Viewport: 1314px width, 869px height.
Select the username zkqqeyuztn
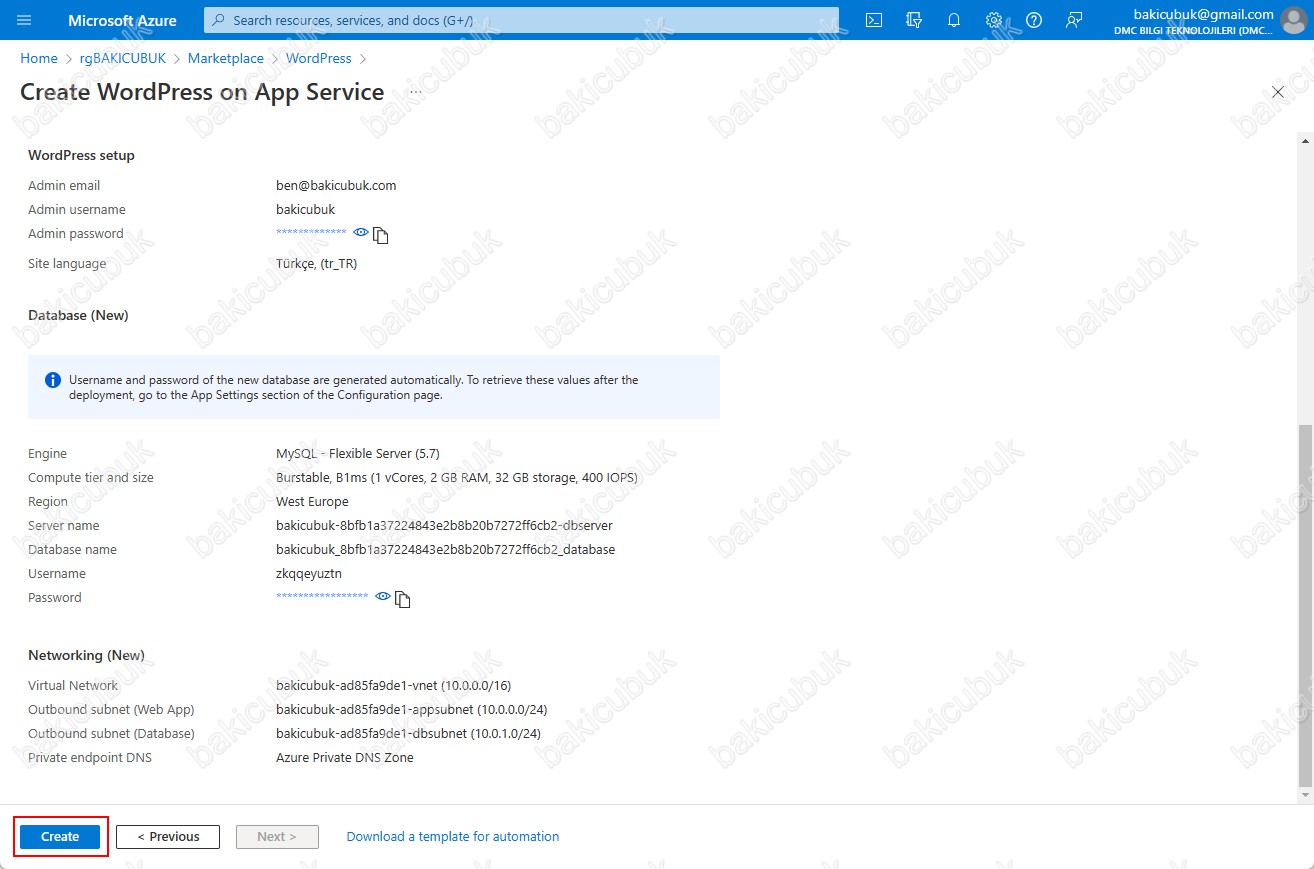[x=309, y=574]
